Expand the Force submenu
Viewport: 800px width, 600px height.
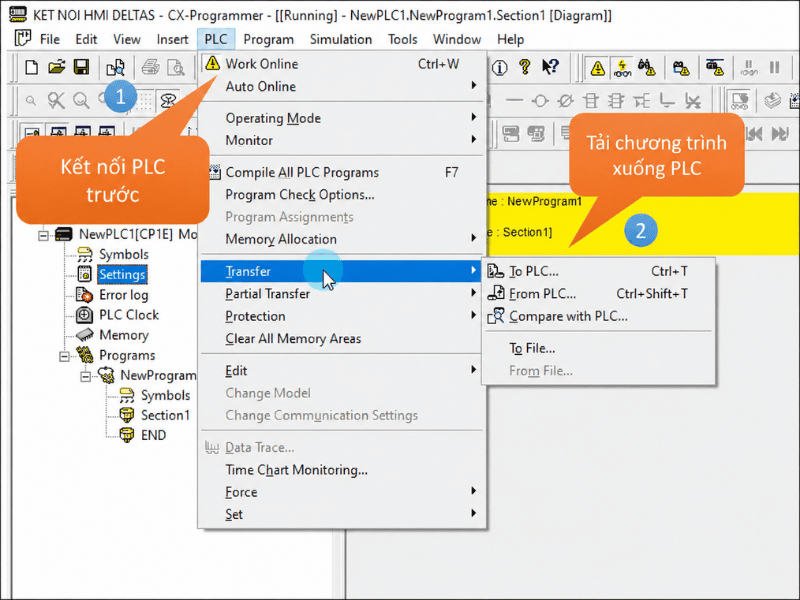click(x=342, y=492)
